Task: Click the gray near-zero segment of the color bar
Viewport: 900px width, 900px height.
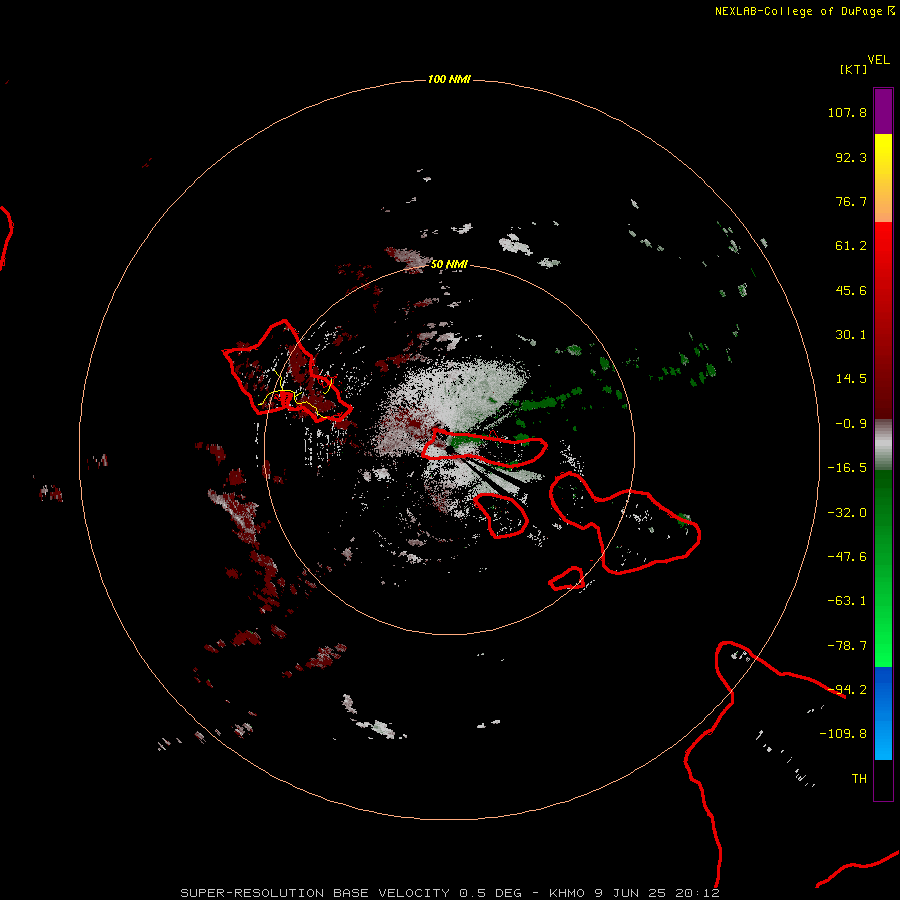Action: (x=883, y=445)
